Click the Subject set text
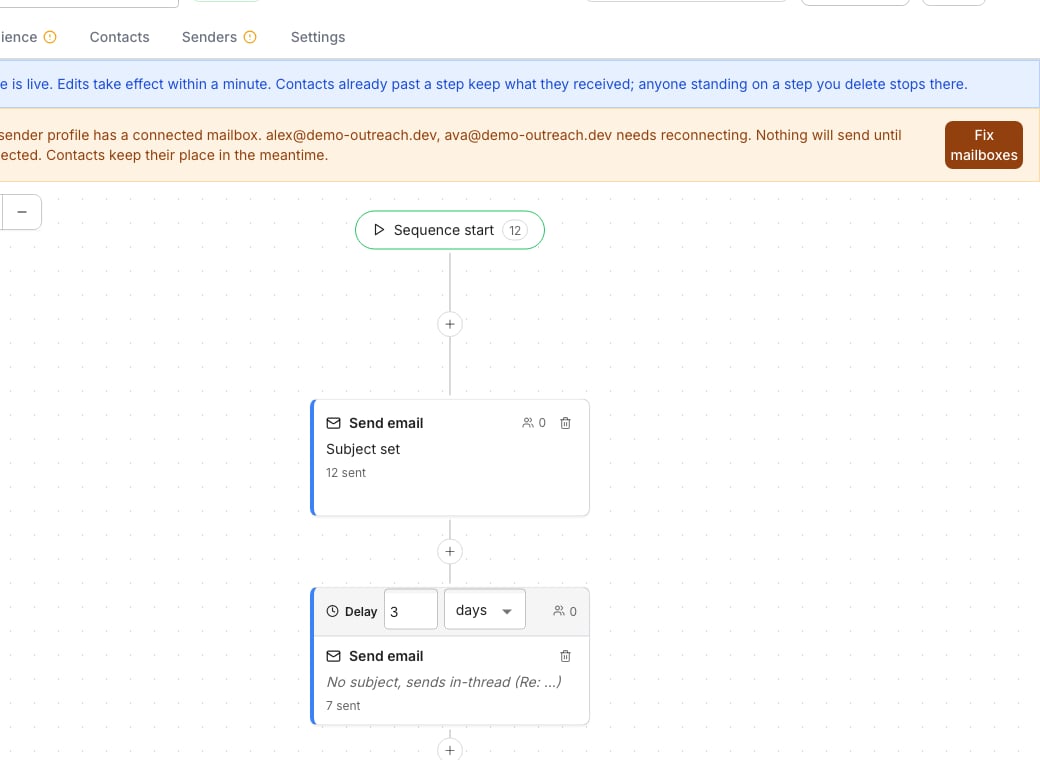Viewport: 1040px width, 760px height. 363,449
